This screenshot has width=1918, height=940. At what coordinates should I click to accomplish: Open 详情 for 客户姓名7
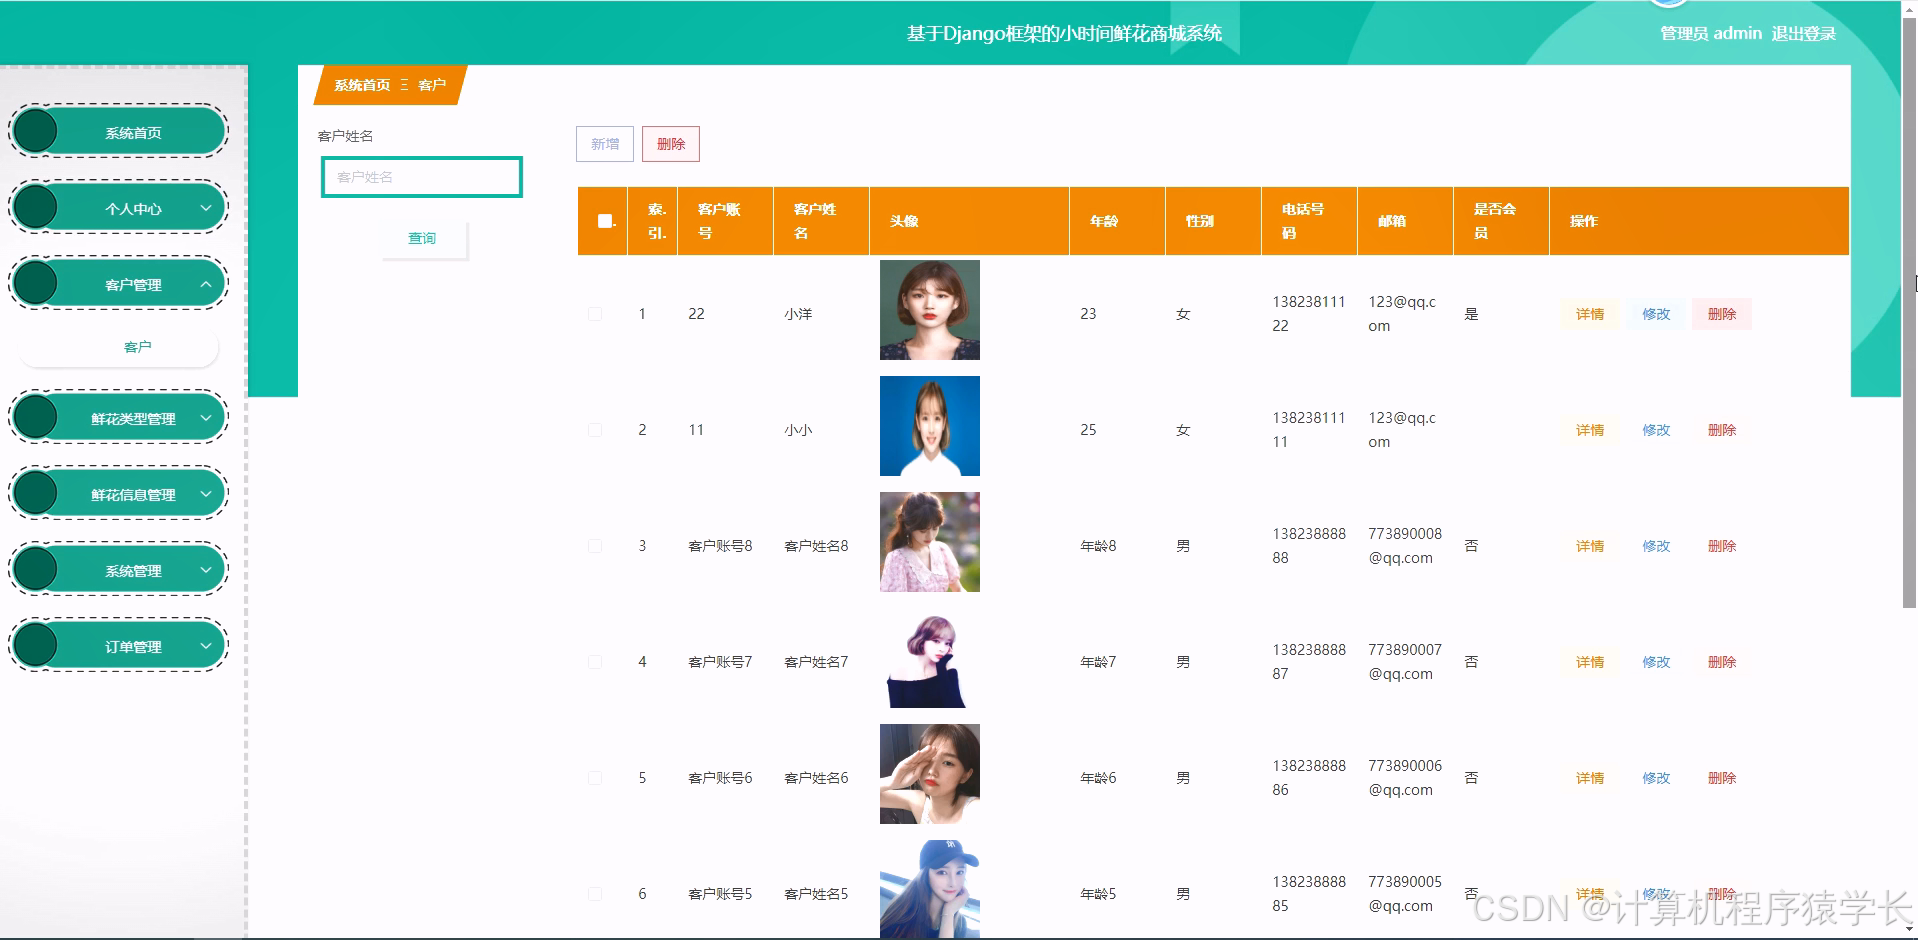click(1590, 662)
